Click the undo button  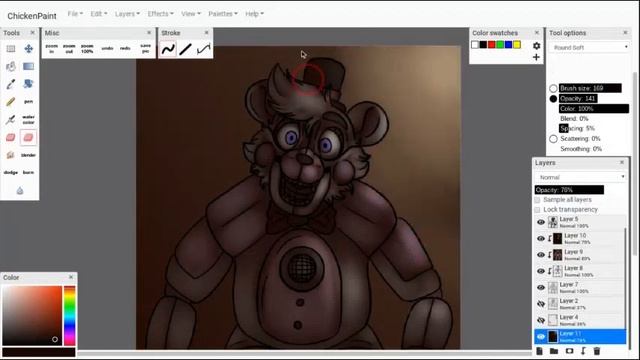[x=107, y=49]
